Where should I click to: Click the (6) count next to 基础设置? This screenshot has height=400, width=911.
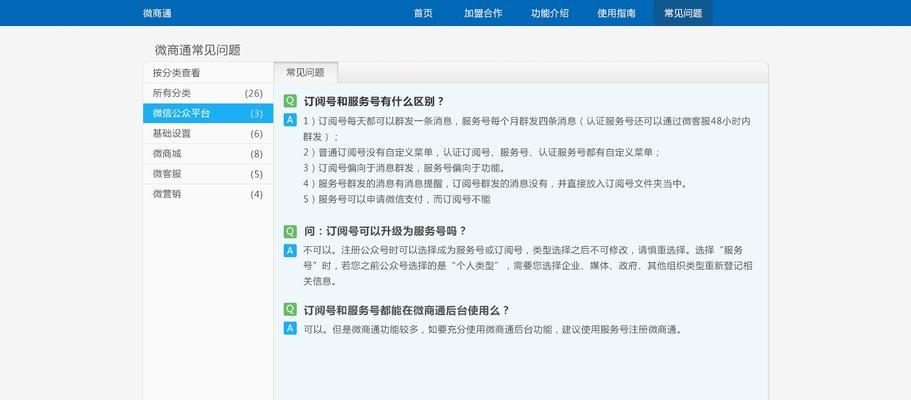[x=257, y=134]
